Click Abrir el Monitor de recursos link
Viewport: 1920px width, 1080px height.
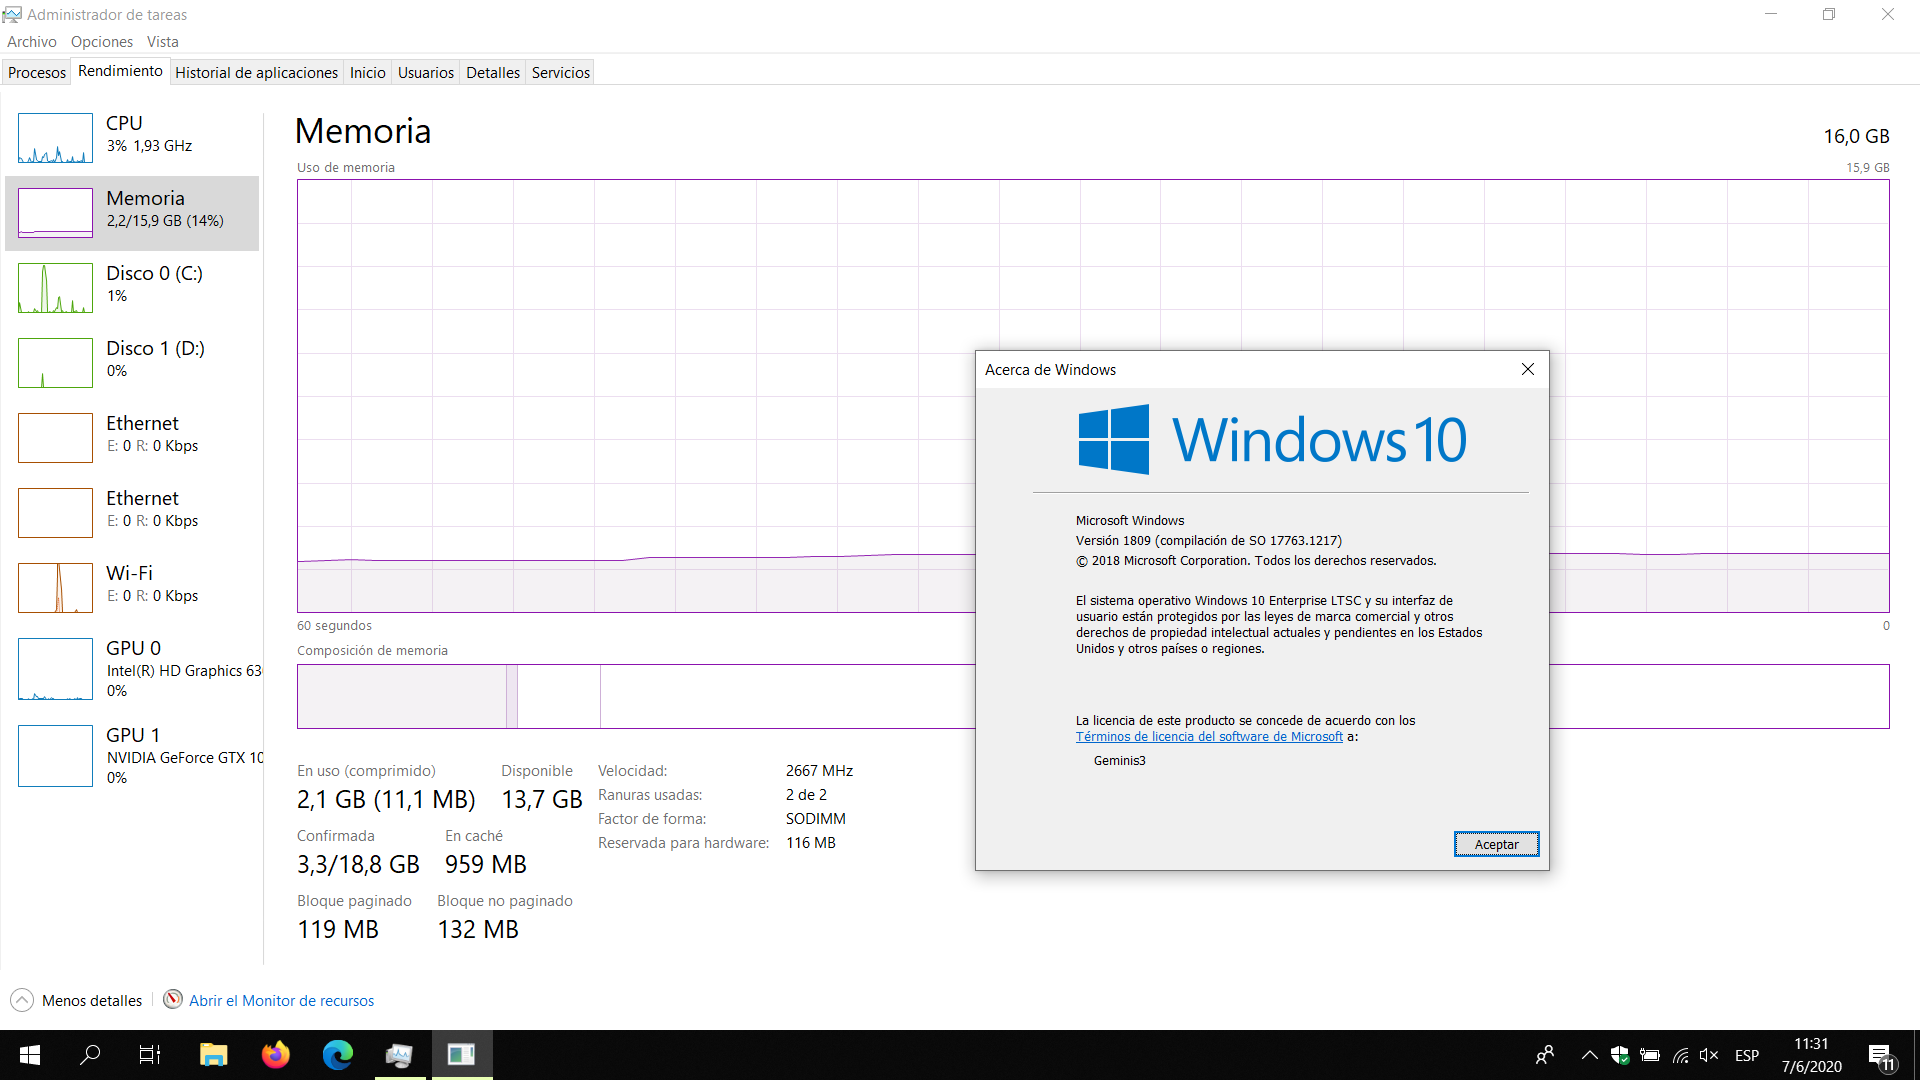click(281, 1000)
